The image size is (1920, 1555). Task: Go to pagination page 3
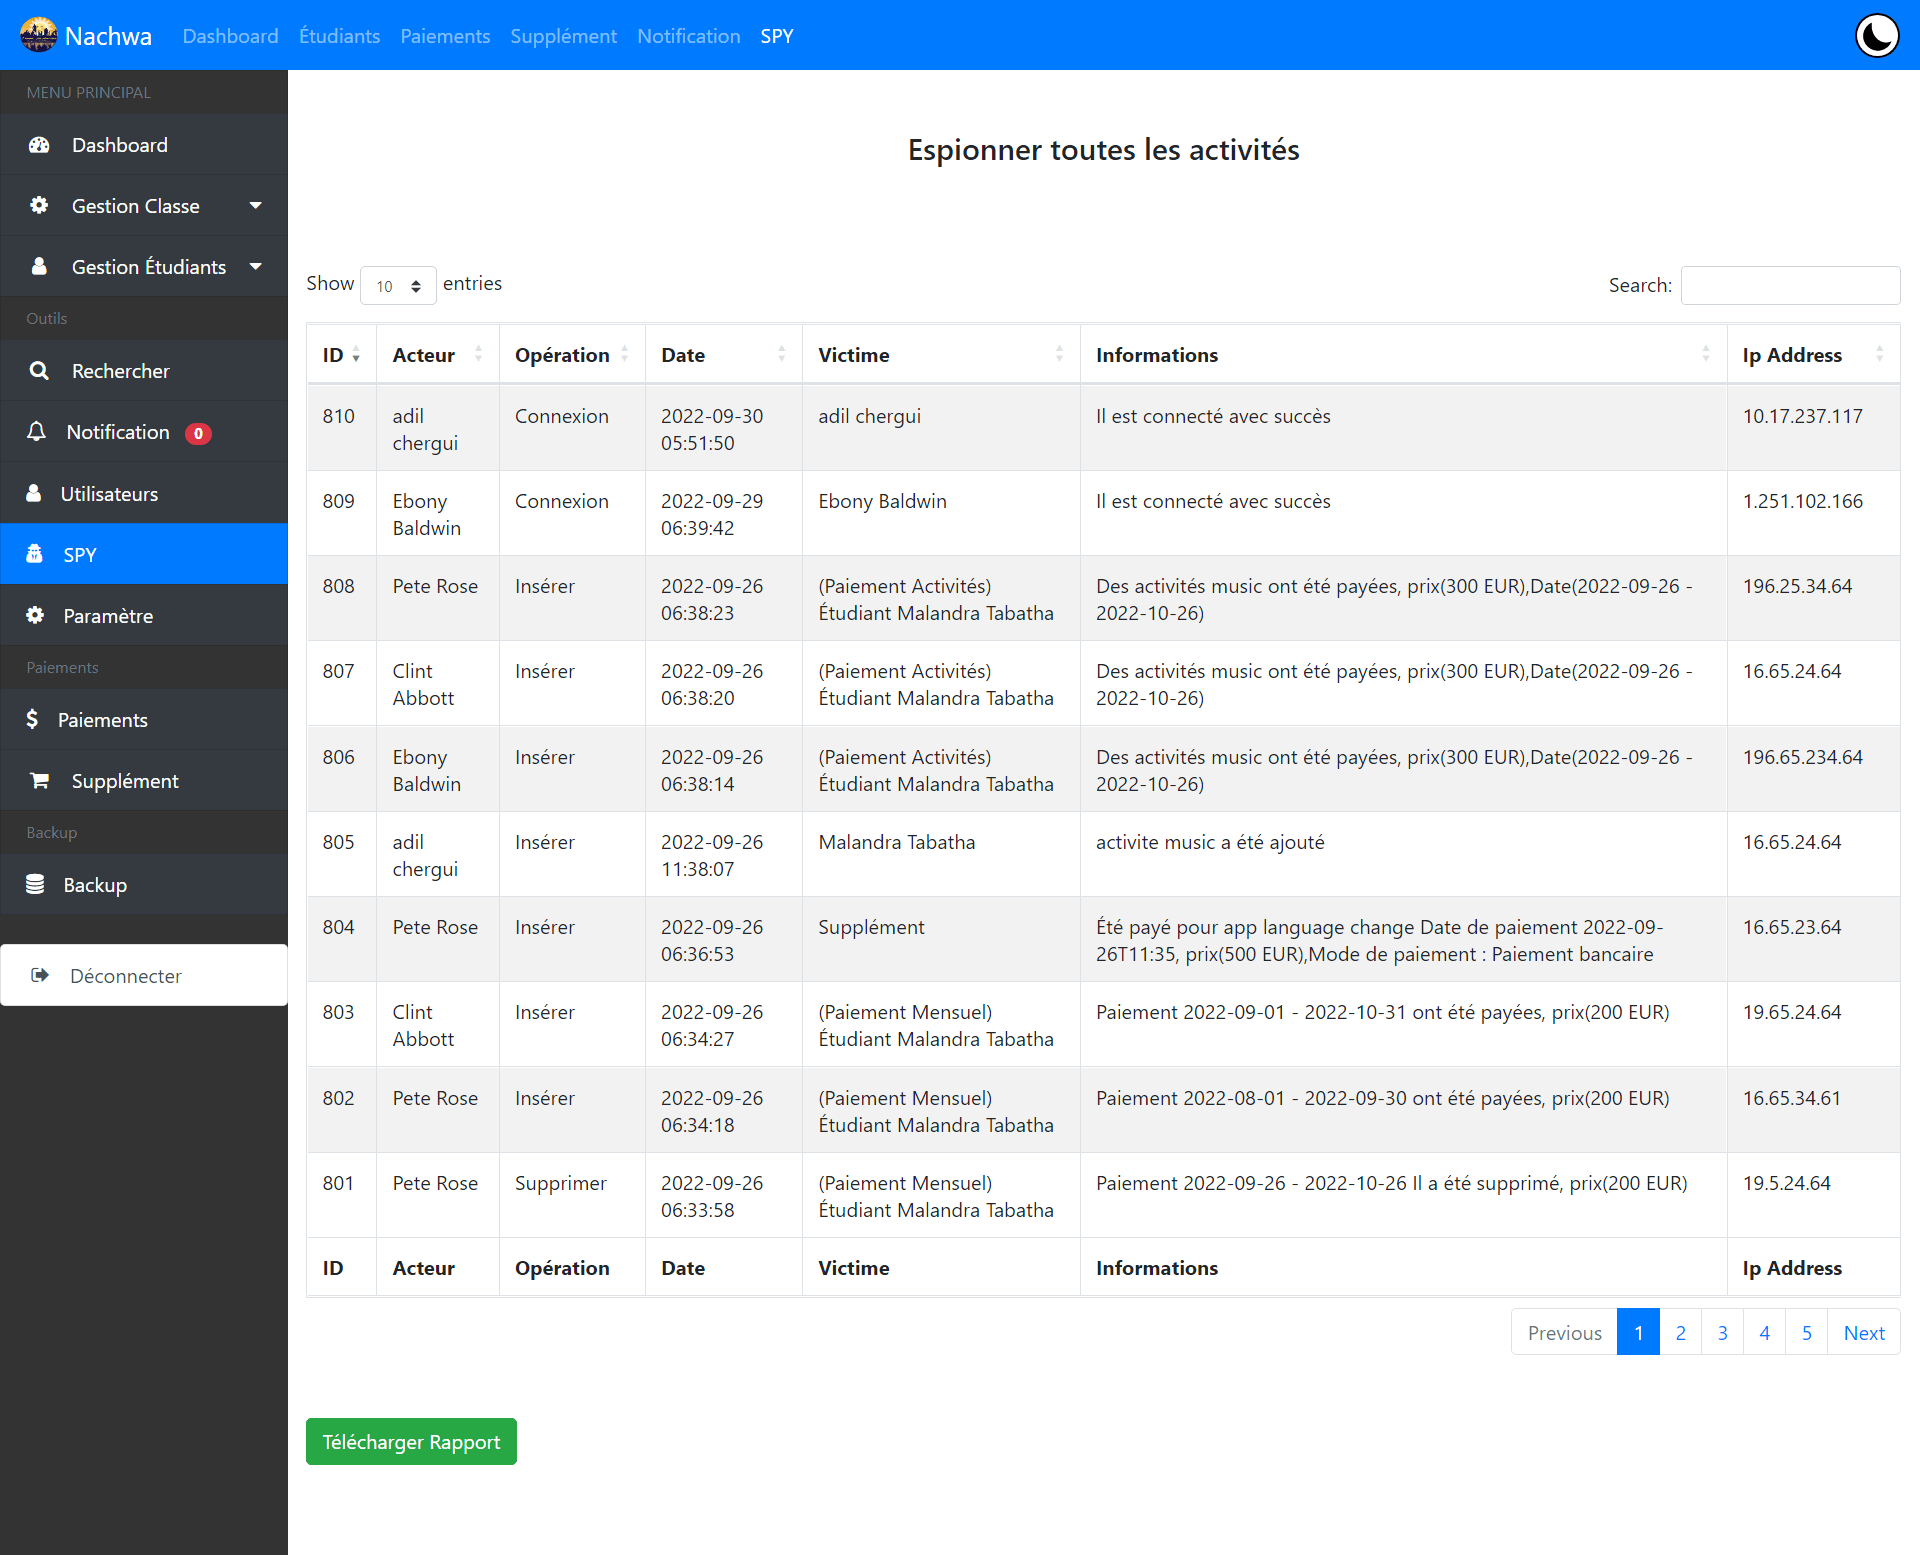[x=1722, y=1332]
